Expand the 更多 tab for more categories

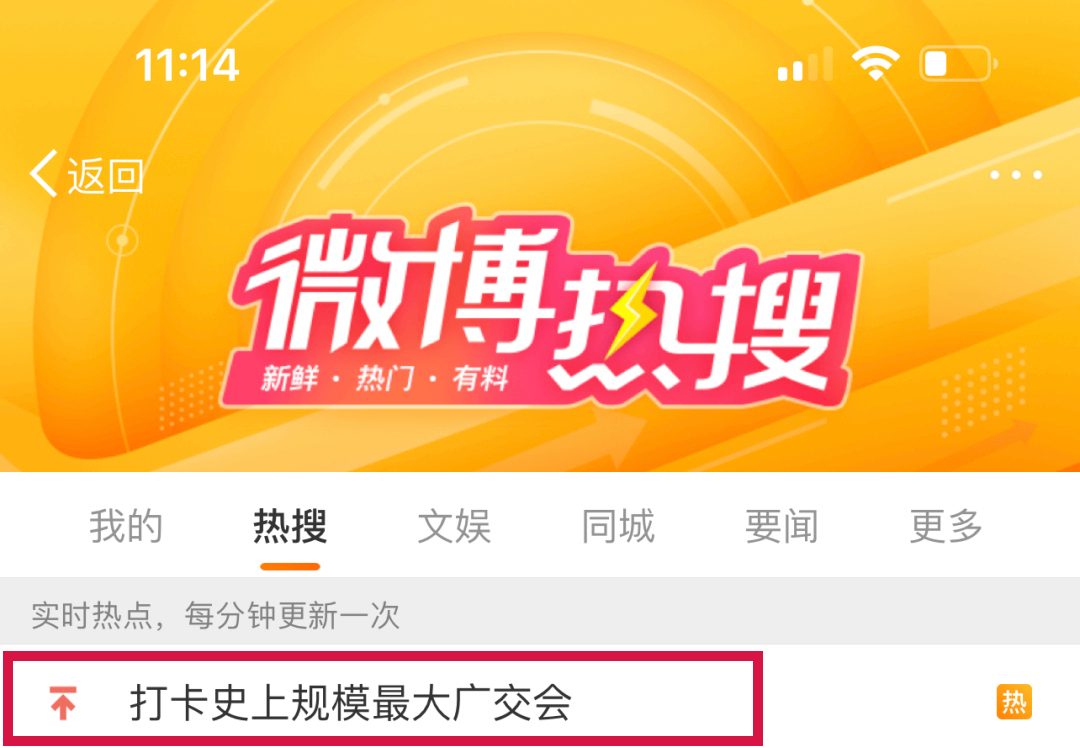(x=946, y=527)
